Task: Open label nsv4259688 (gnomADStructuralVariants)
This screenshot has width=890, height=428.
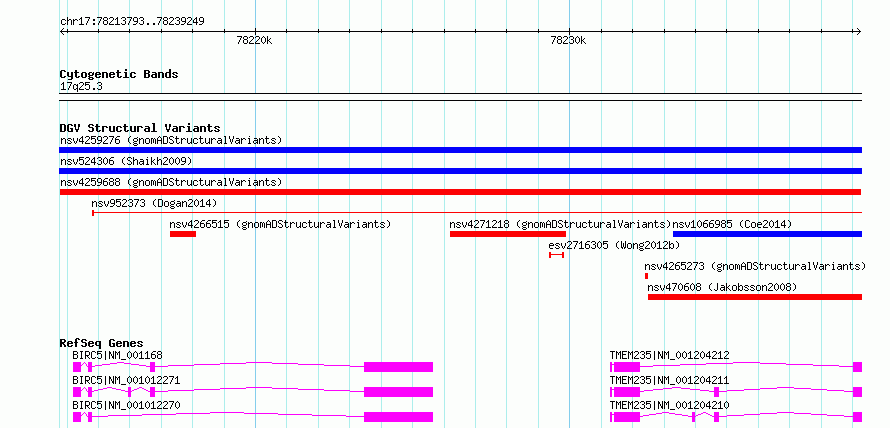Action: (171, 182)
